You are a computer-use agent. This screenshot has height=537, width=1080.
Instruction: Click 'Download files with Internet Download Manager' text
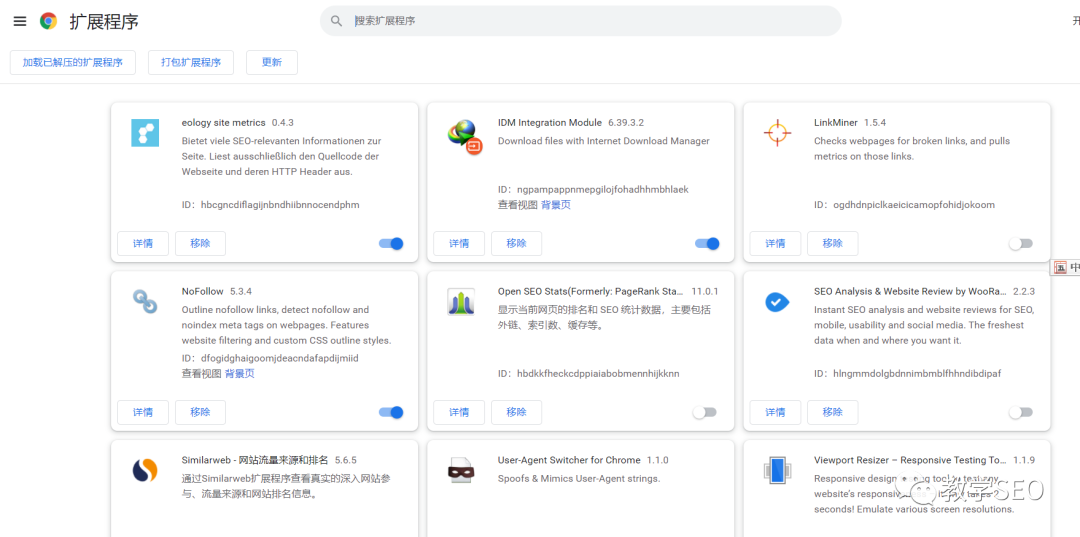(603, 140)
